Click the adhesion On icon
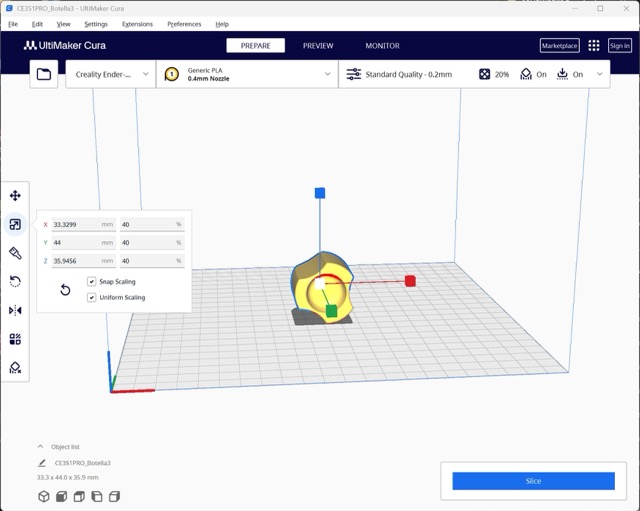This screenshot has width=640, height=511. [562, 74]
